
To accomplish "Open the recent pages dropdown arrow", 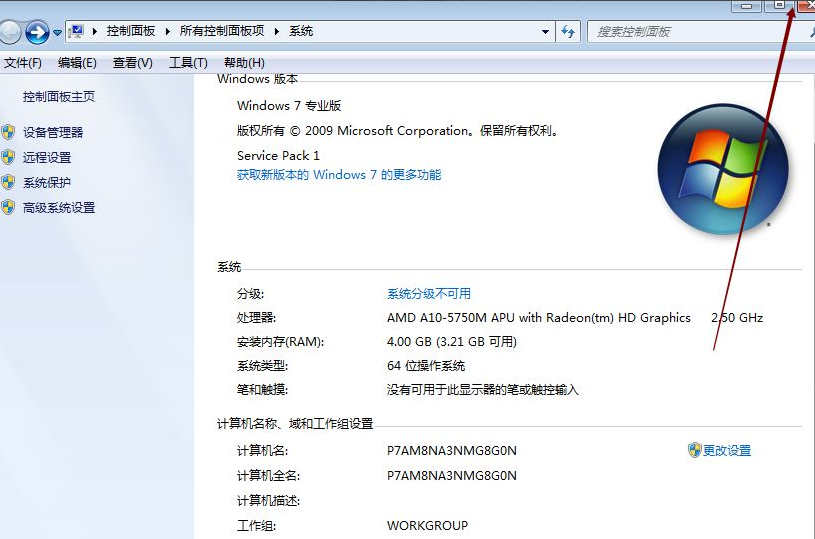I will coord(57,33).
